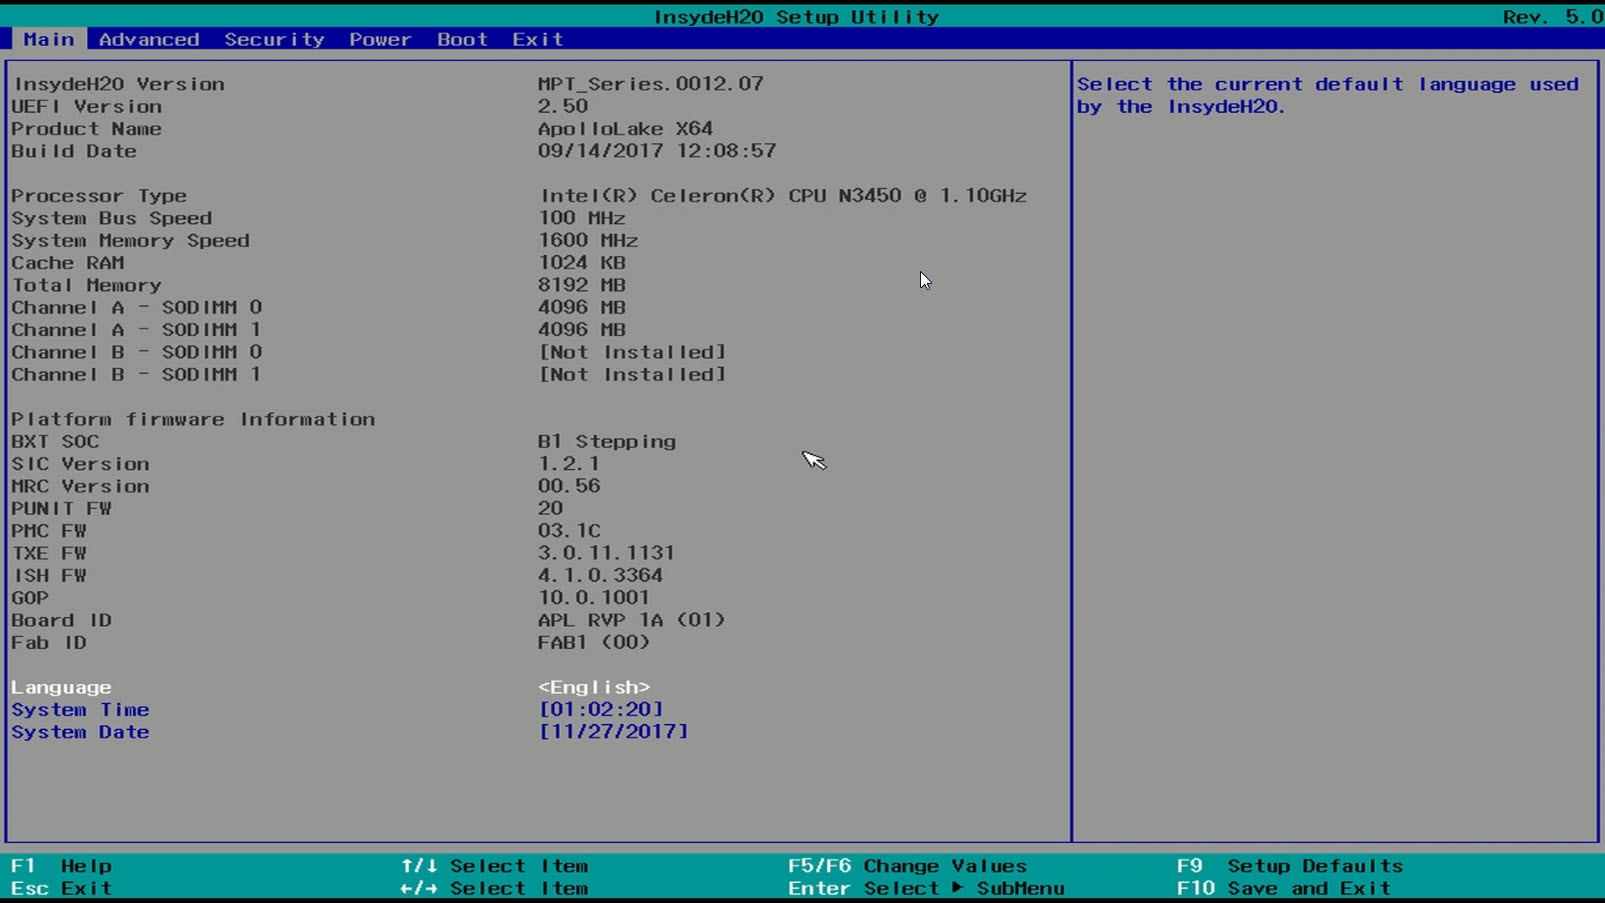
Task: Click Board ID value APL RVP 1A (01)
Action: pyautogui.click(x=632, y=620)
